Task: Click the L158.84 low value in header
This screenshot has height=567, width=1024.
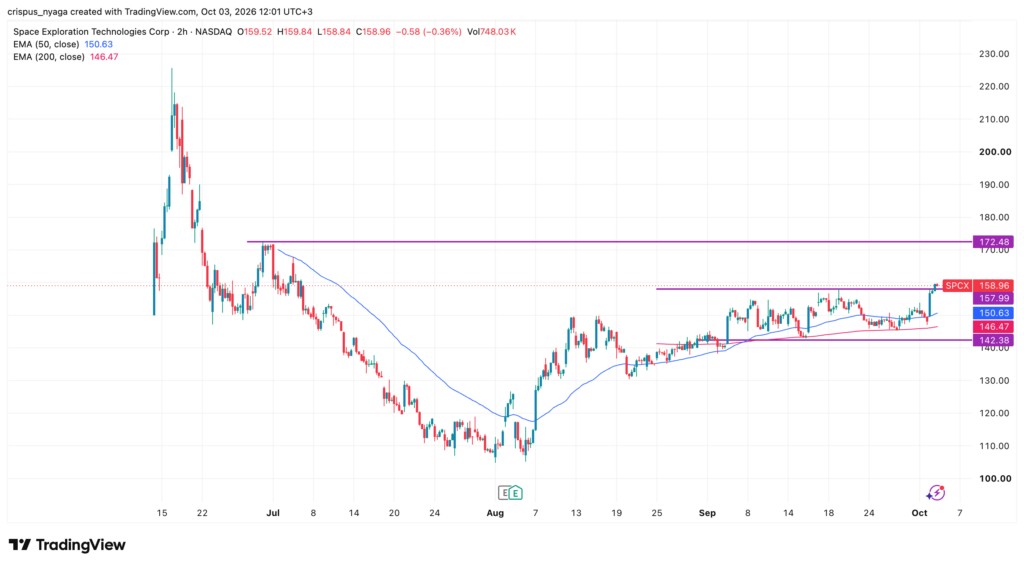Action: [334, 31]
